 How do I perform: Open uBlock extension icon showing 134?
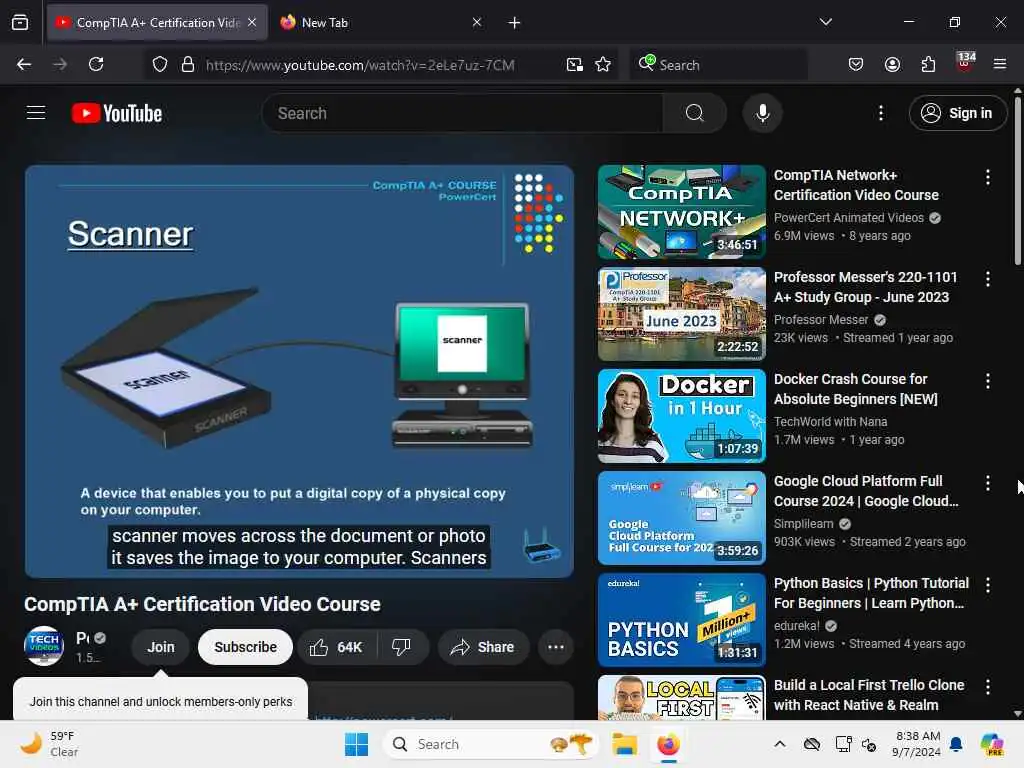click(x=965, y=63)
